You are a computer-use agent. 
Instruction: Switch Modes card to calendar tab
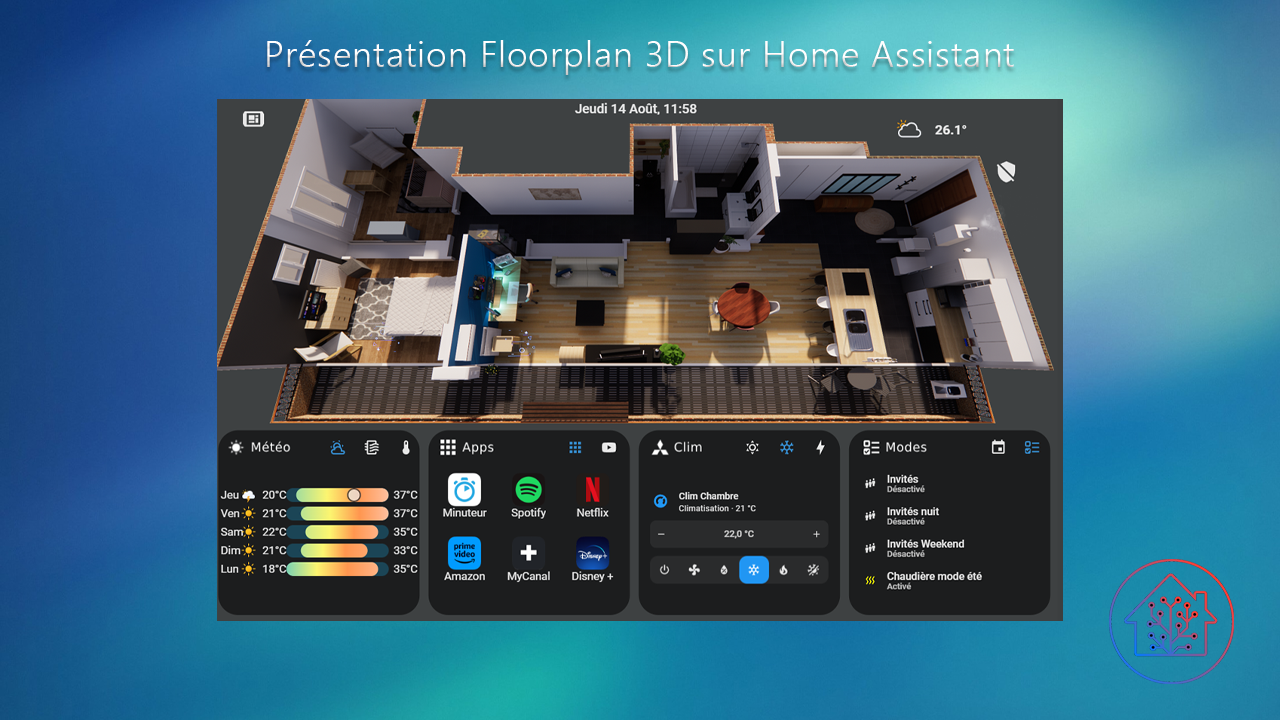pos(998,448)
